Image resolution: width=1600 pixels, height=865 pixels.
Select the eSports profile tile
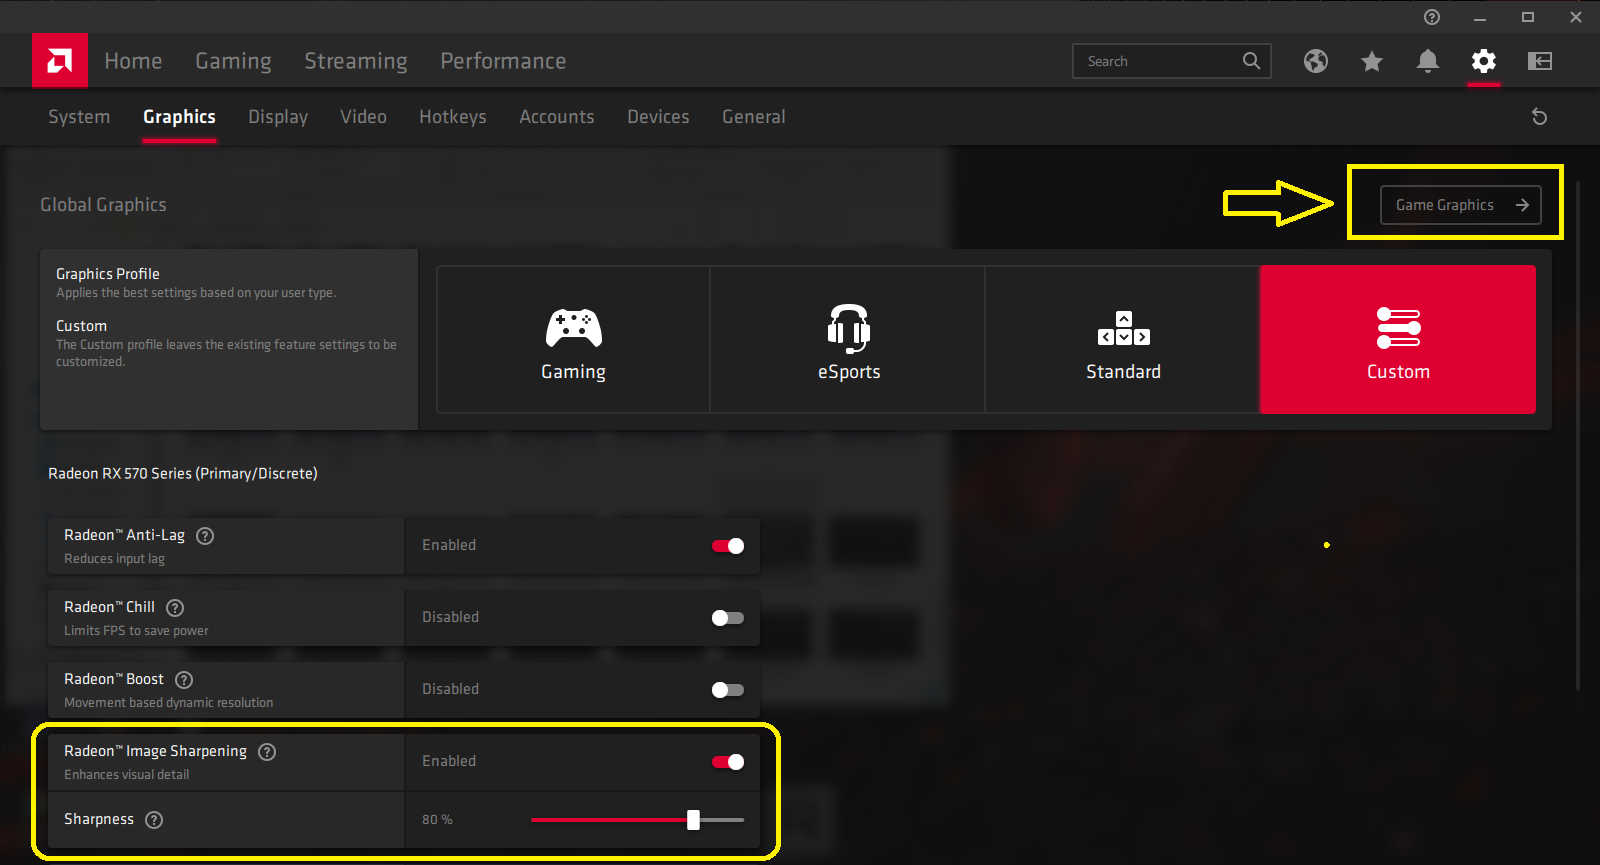point(848,339)
